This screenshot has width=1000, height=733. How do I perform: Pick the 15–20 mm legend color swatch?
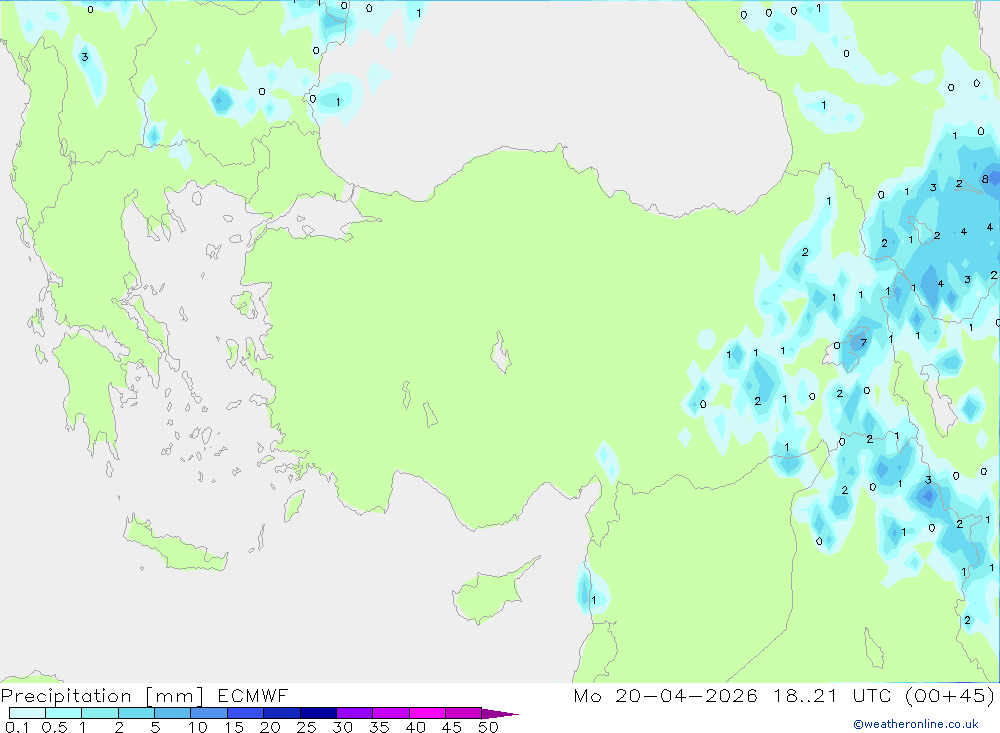[x=246, y=713]
